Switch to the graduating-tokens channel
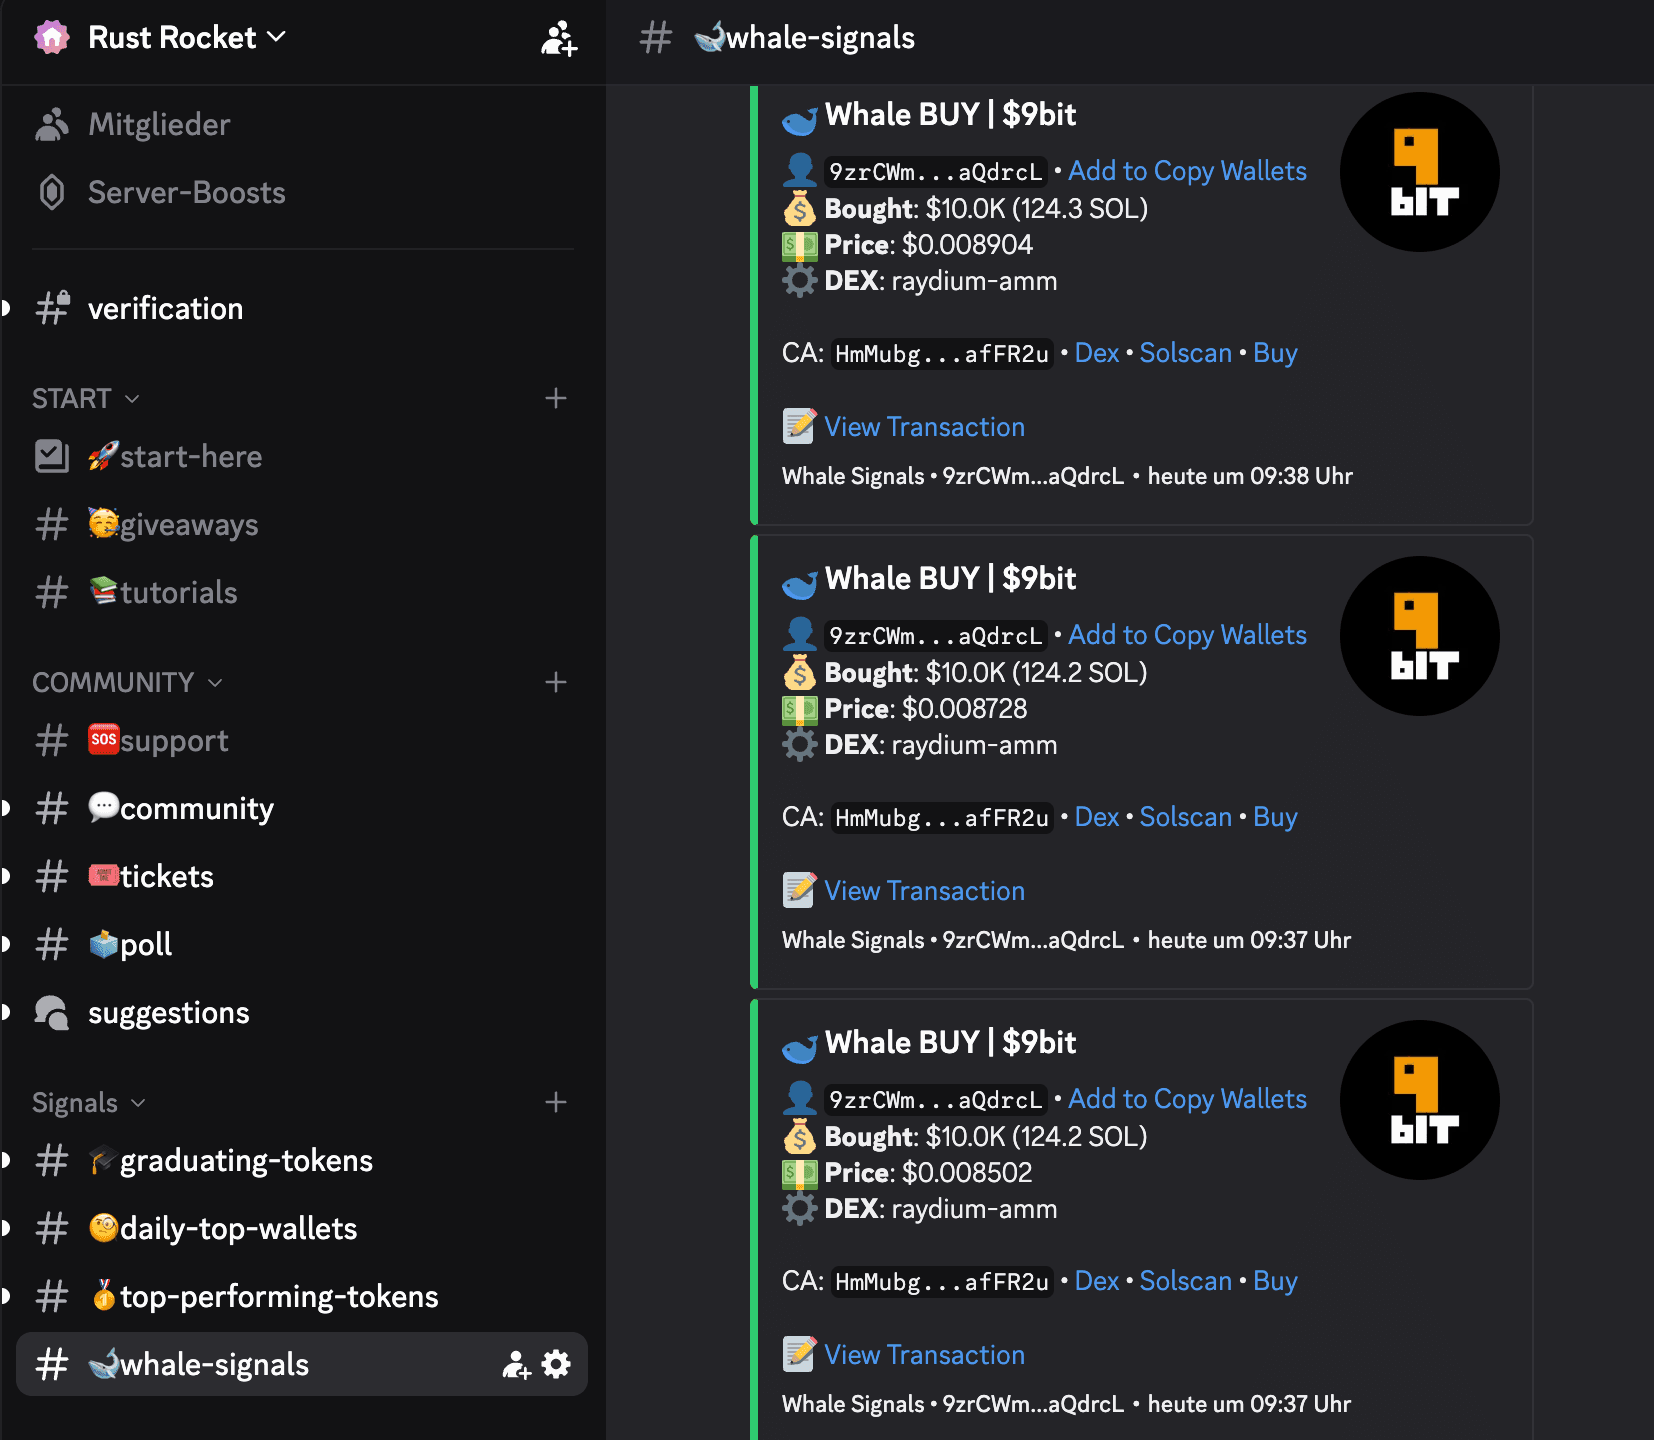The width and height of the screenshot is (1654, 1440). [x=246, y=1160]
